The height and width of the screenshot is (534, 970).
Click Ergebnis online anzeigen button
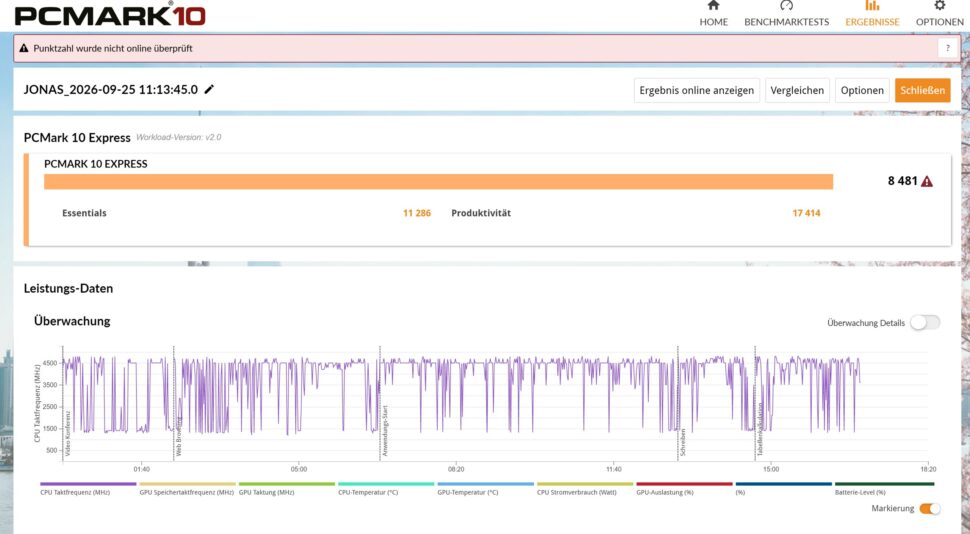pyautogui.click(x=697, y=90)
